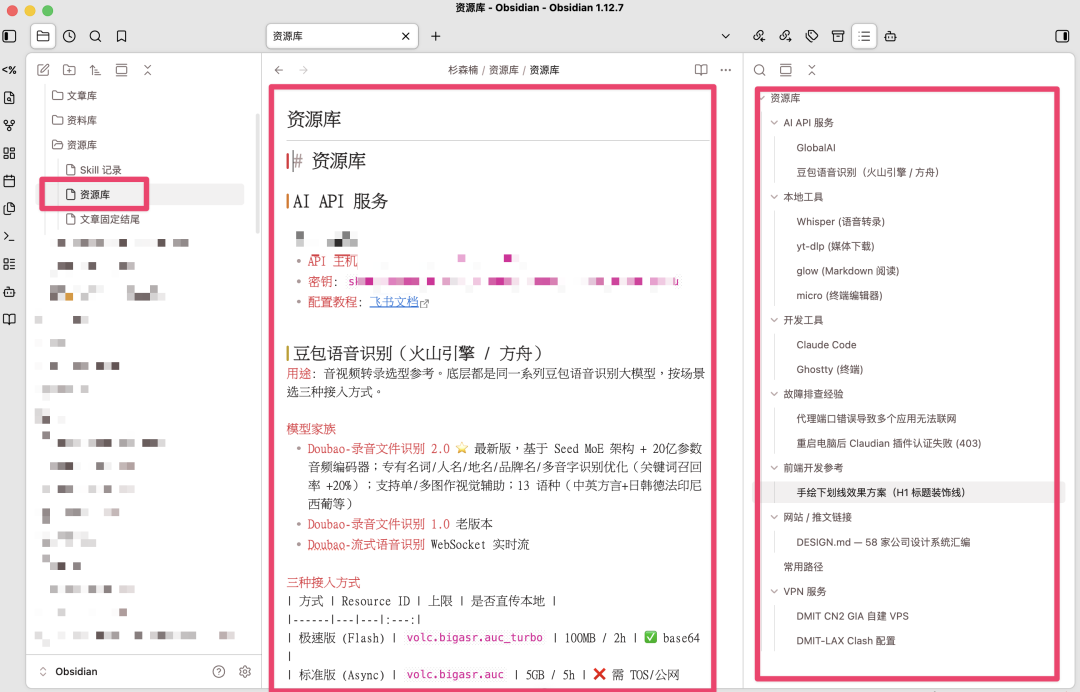Screen dimensions: 1080x692
Task: Open the quick switcher file-search ribbon icon
Action: click(10, 98)
